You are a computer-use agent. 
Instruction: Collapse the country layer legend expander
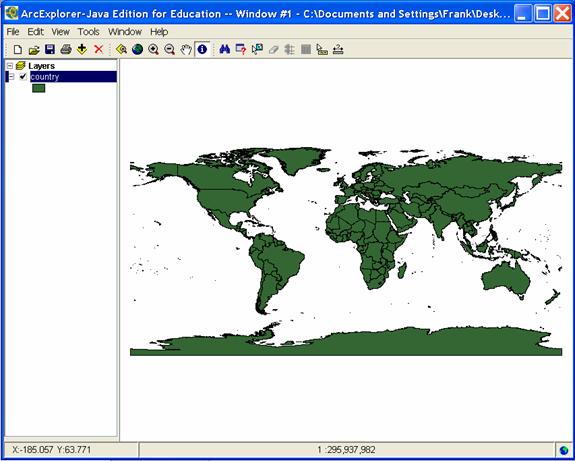pyautogui.click(x=12, y=77)
